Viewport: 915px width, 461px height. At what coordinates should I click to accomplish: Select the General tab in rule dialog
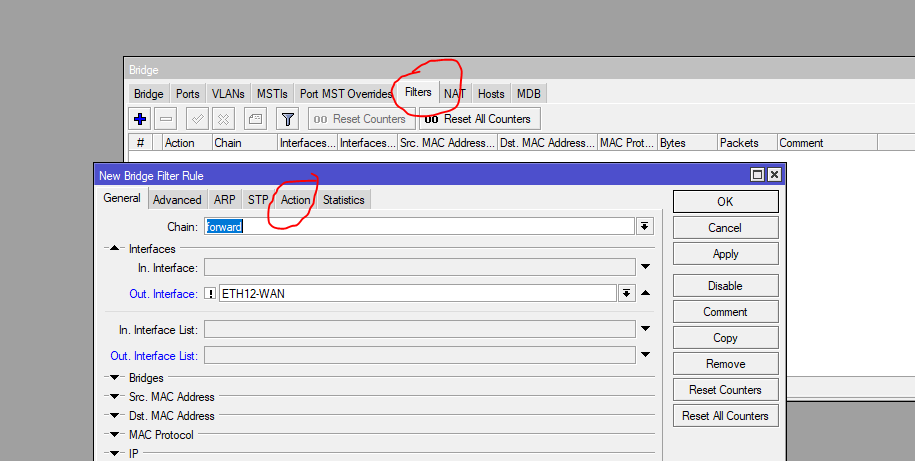coord(122,198)
